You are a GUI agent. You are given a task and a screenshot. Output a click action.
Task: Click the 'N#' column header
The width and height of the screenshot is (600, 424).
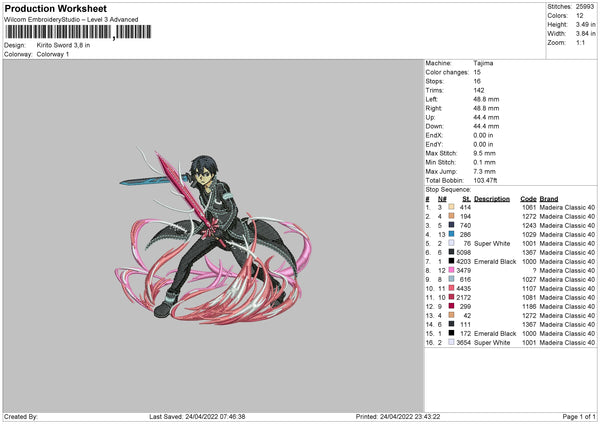(x=442, y=199)
